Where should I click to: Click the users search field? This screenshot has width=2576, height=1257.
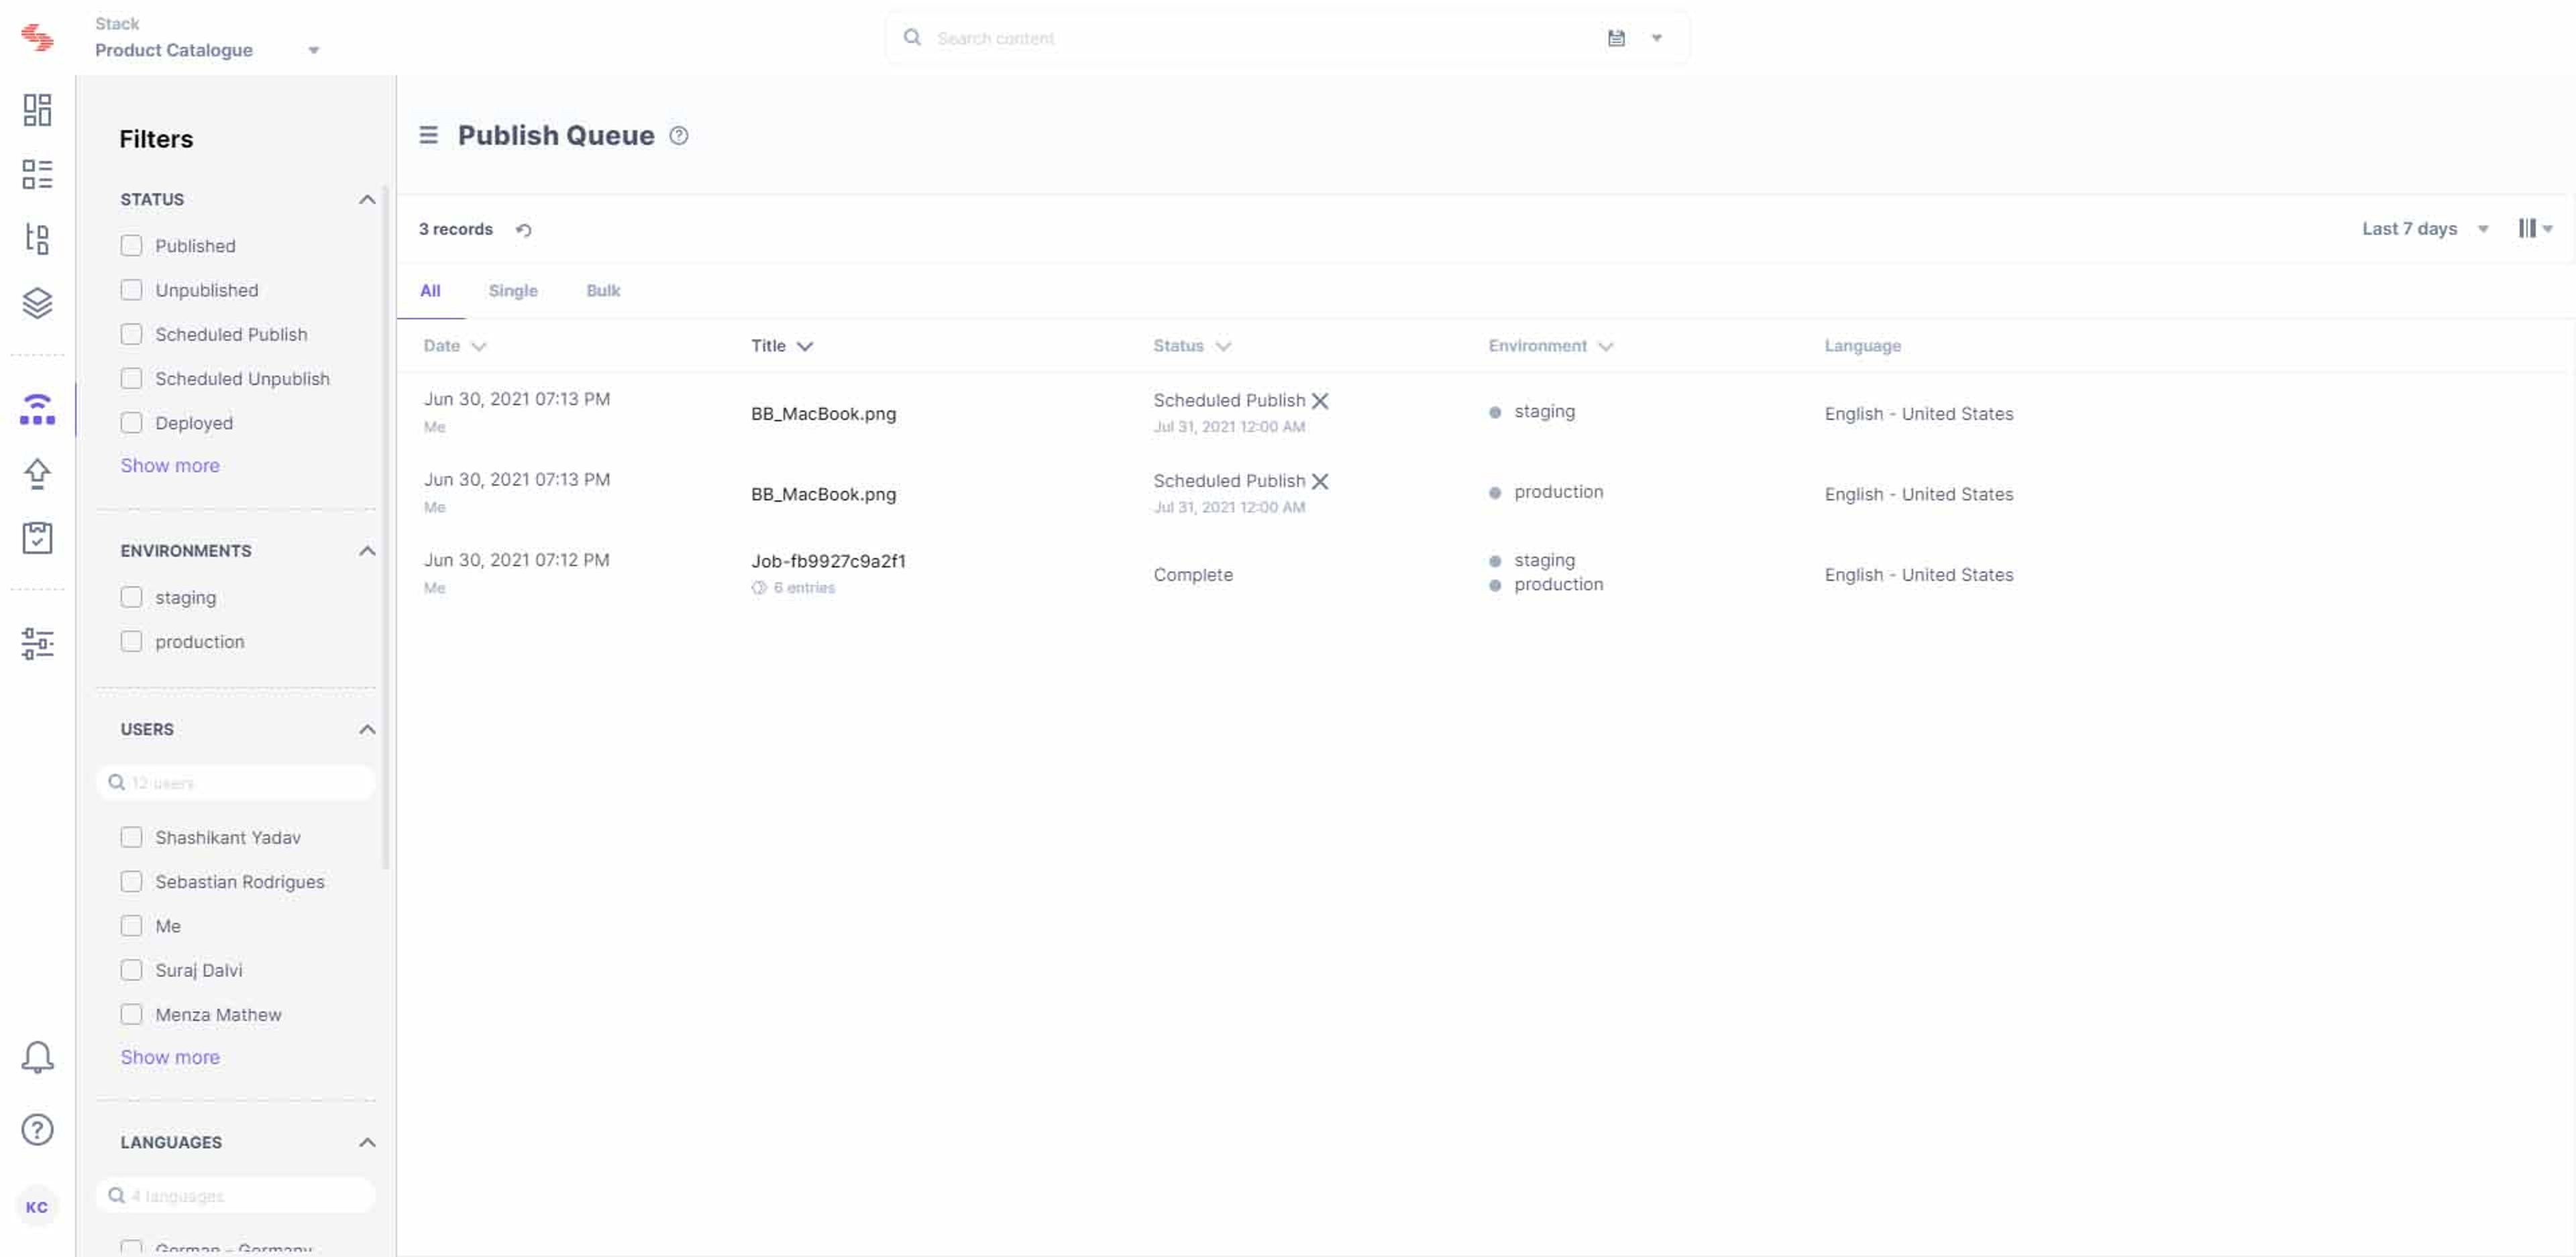tap(236, 783)
